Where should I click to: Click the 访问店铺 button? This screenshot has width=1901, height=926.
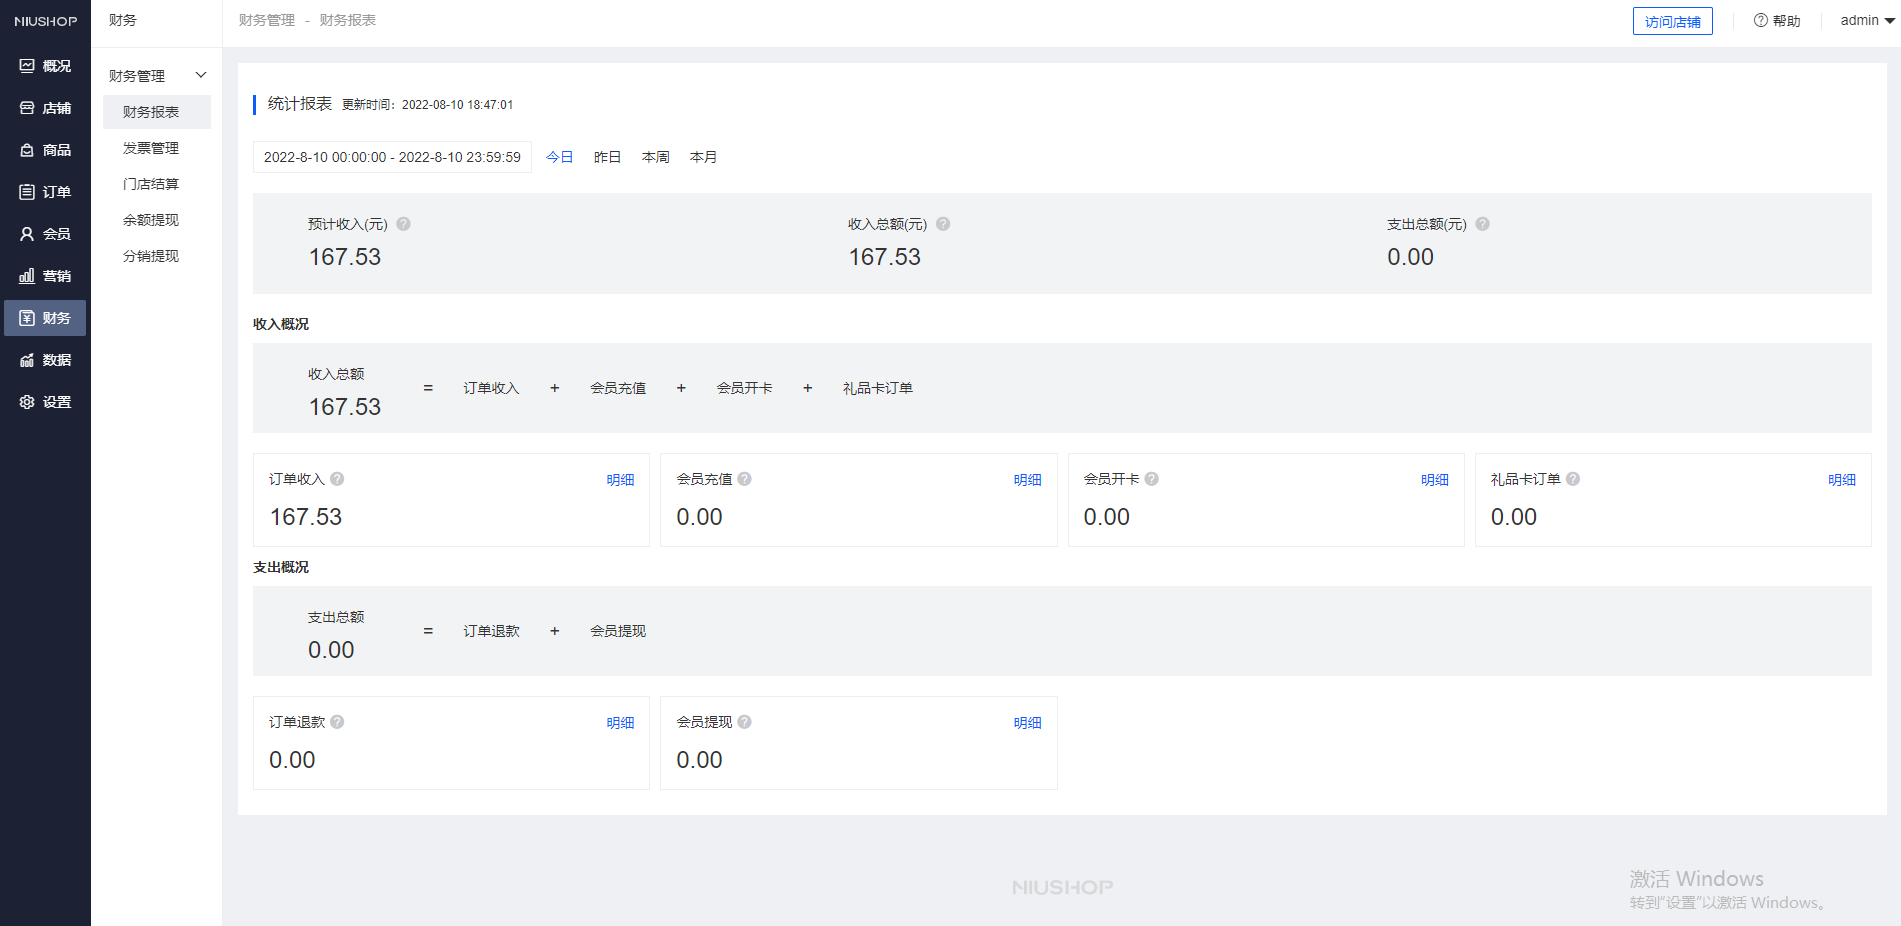click(1672, 20)
